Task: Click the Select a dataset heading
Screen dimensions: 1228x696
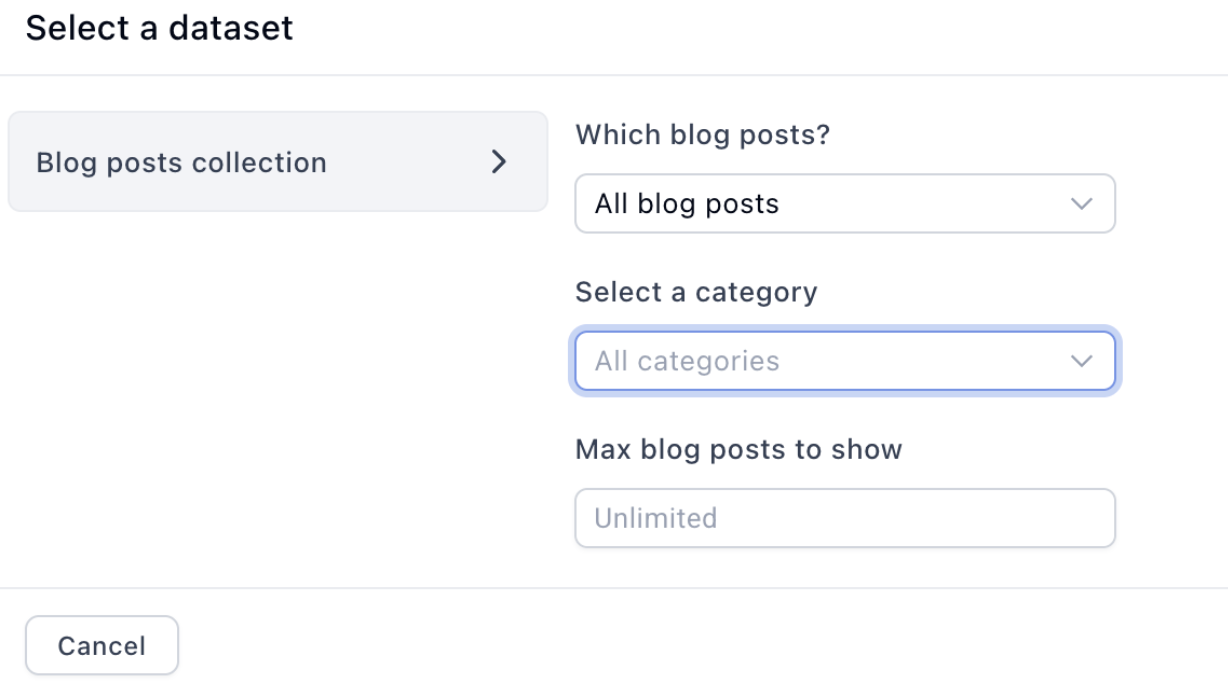Action: pyautogui.click(x=160, y=28)
